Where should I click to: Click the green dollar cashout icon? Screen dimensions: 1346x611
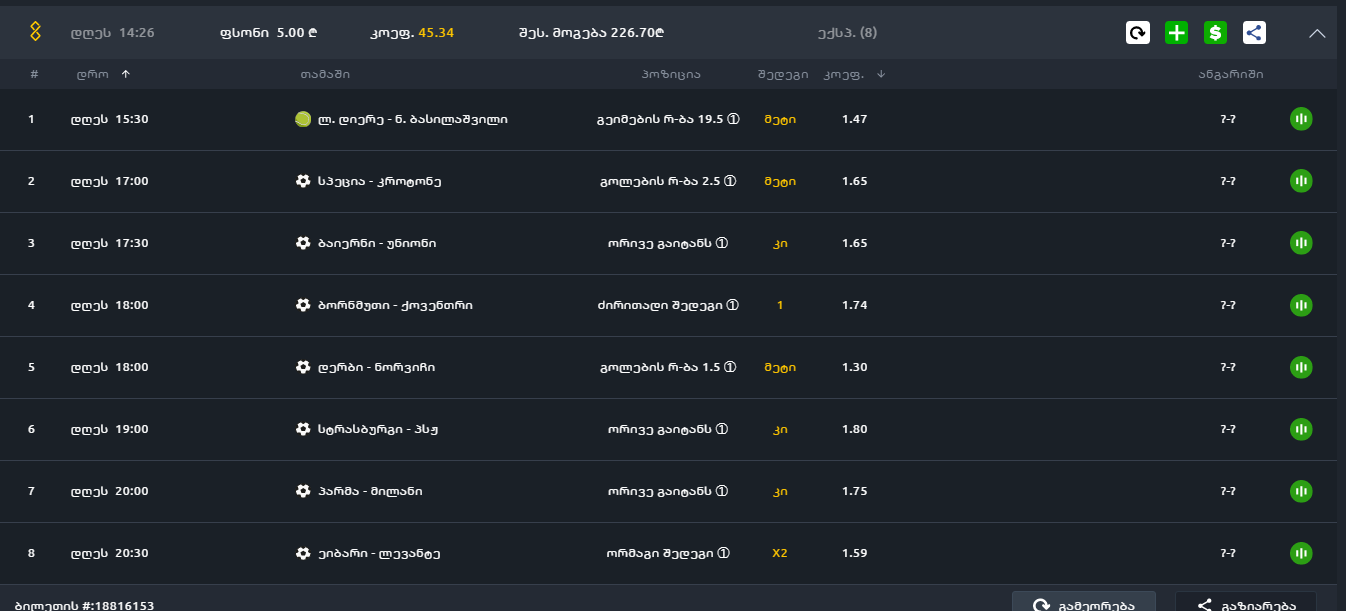1215,33
